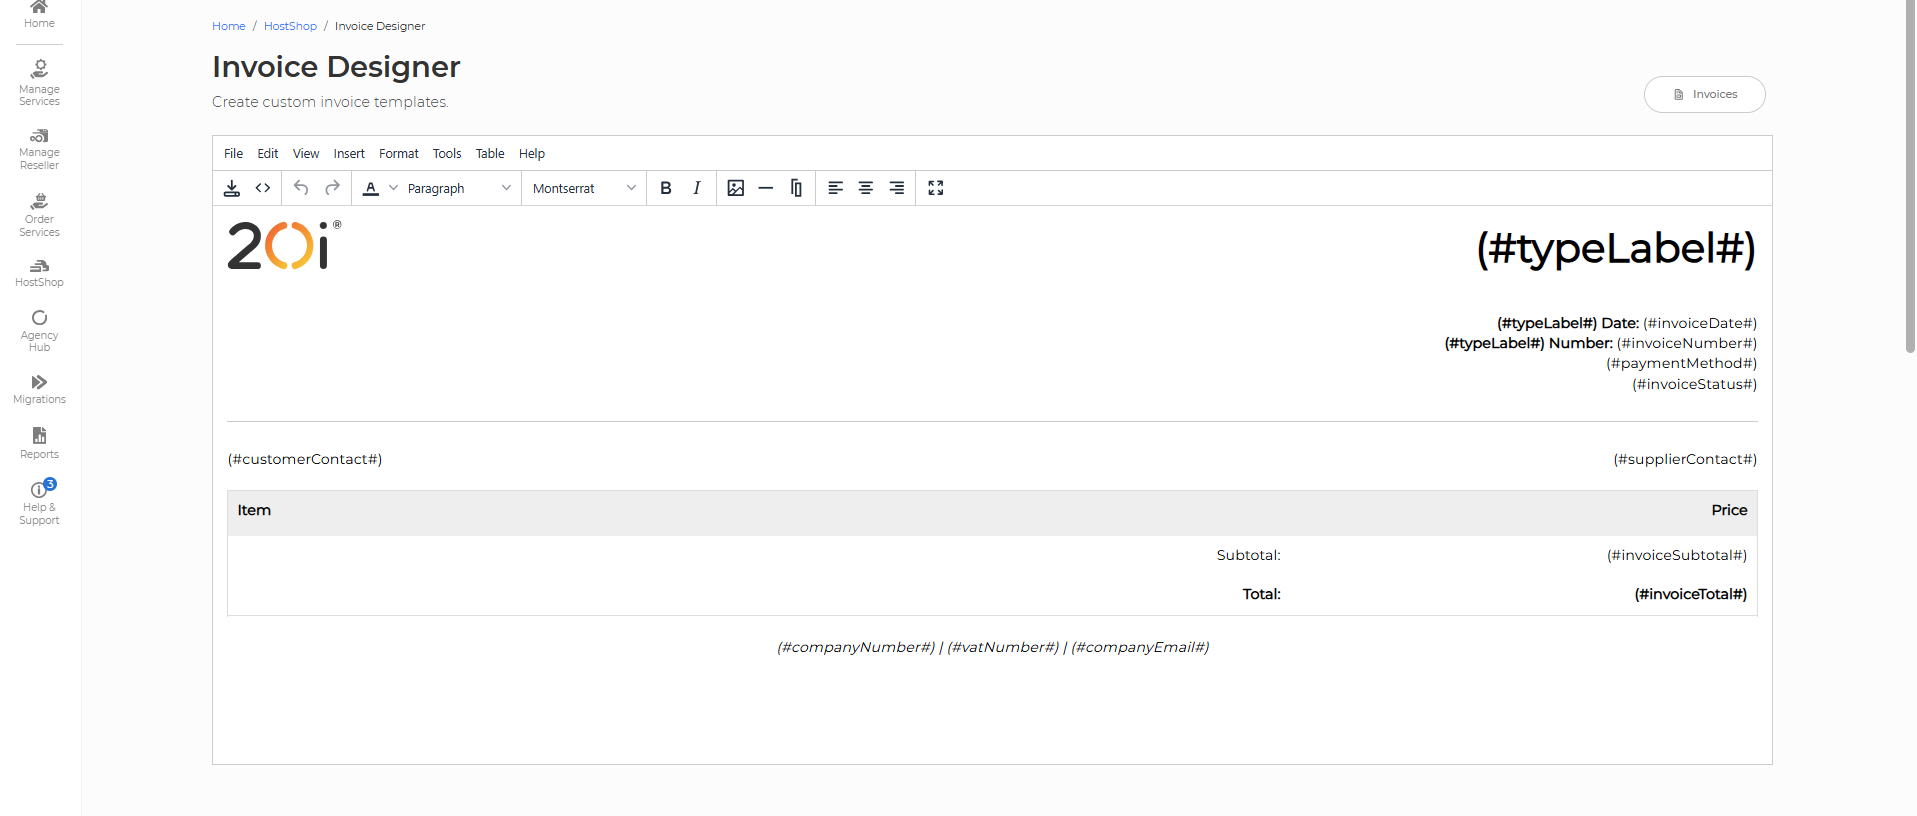Insert a horizontal line
This screenshot has width=1917, height=816.
coord(766,188)
